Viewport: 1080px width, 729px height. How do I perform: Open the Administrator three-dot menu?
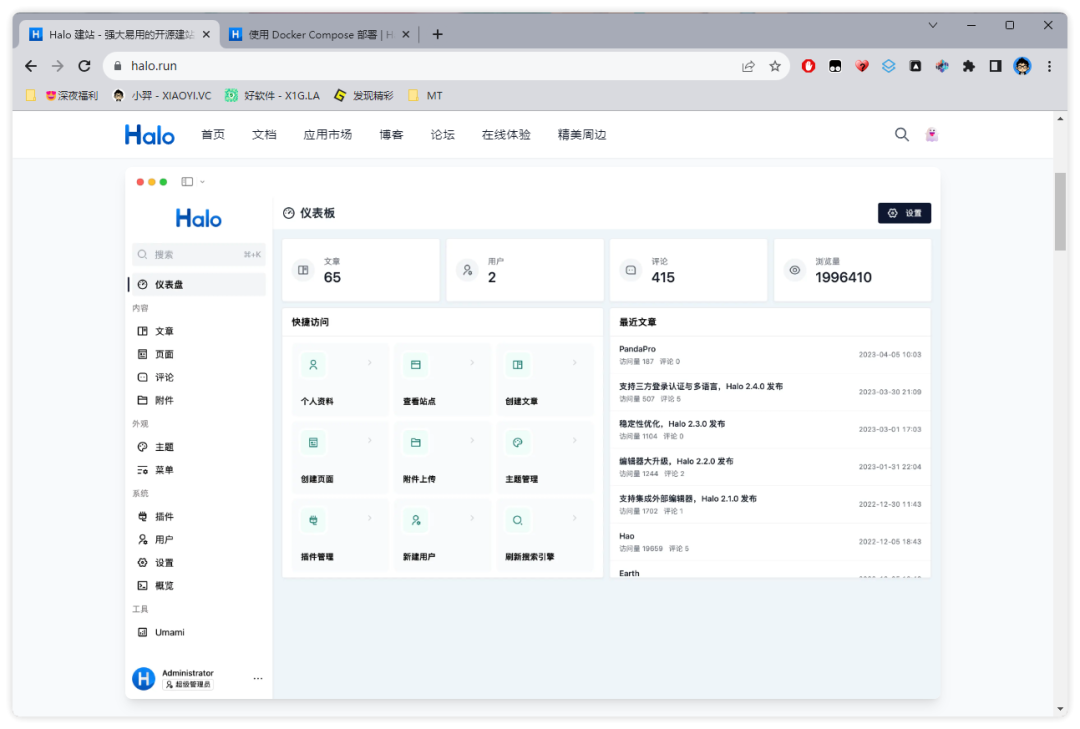point(257,679)
